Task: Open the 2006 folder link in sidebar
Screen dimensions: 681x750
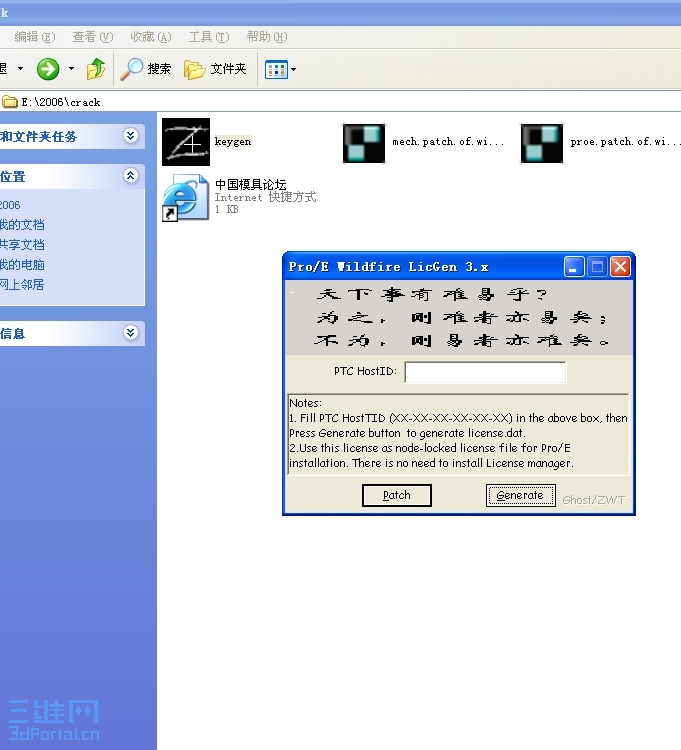Action: pyautogui.click(x=10, y=205)
